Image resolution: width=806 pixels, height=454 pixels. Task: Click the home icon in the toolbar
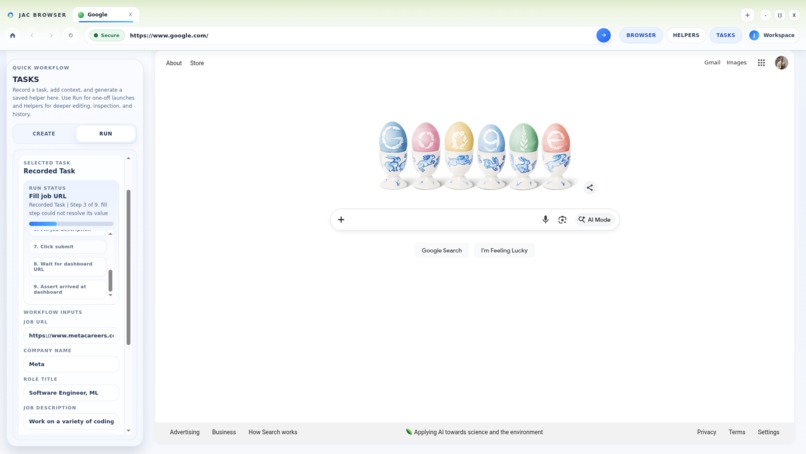coord(13,35)
